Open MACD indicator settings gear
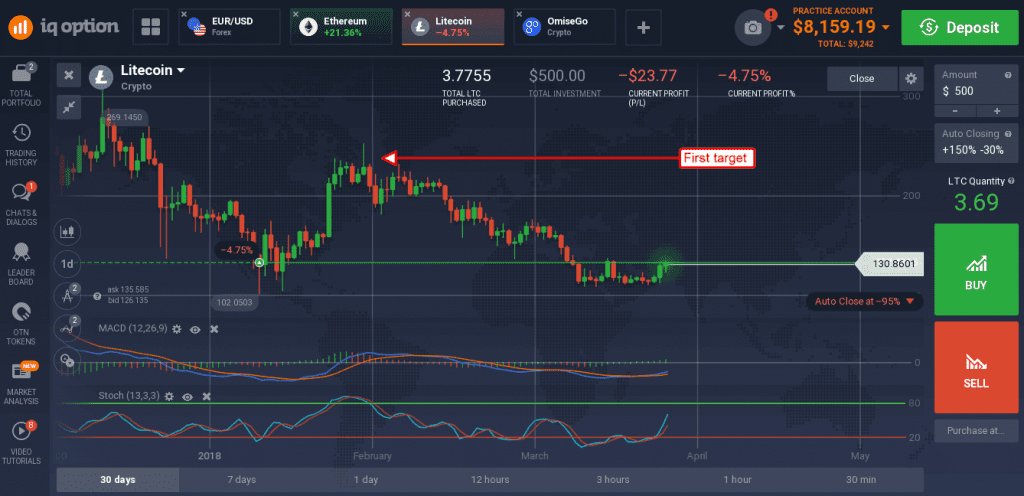Screen dimensions: 1024x496 click(x=176, y=329)
